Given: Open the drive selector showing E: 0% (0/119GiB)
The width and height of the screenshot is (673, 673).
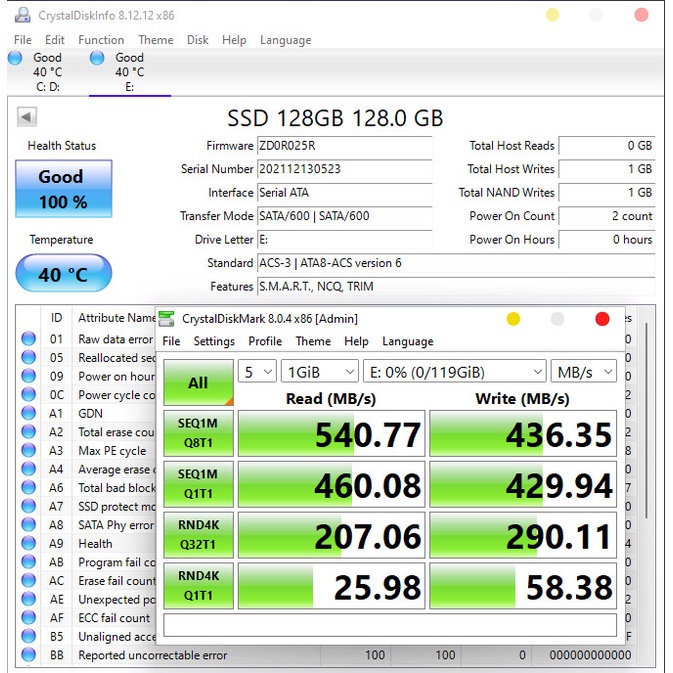Looking at the screenshot, I should point(455,371).
